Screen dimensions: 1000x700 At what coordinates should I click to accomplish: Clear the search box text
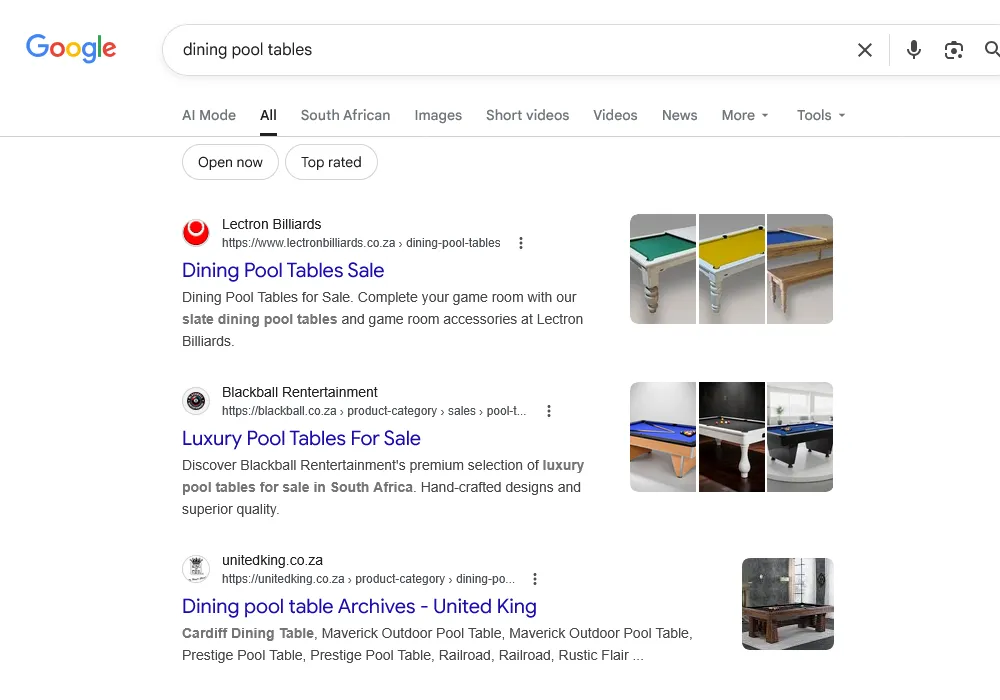pyautogui.click(x=865, y=50)
